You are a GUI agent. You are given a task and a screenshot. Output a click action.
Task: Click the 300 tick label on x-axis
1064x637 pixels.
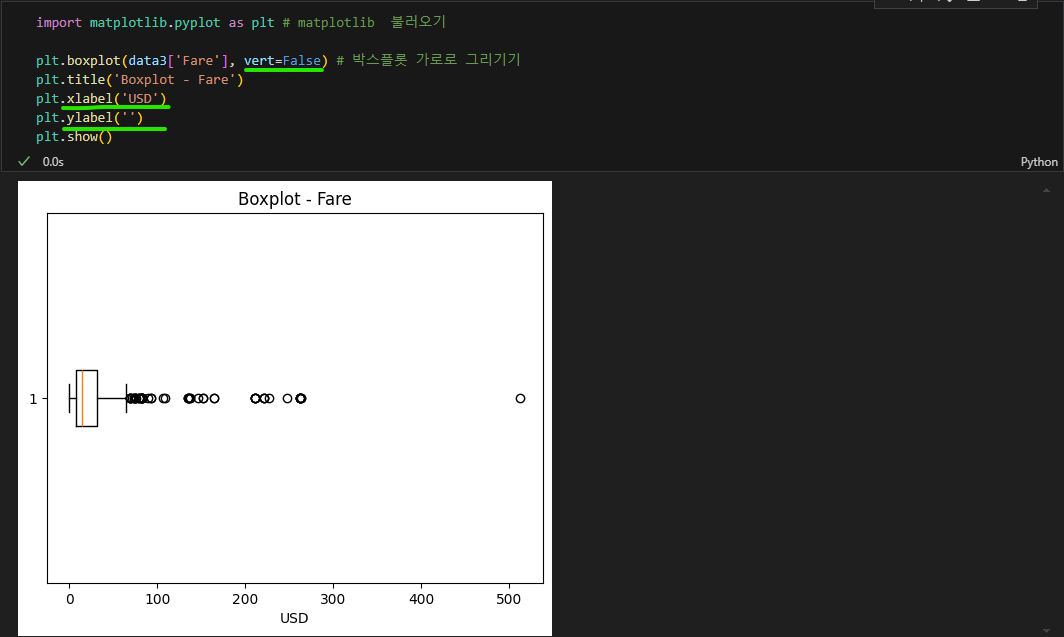(x=333, y=599)
